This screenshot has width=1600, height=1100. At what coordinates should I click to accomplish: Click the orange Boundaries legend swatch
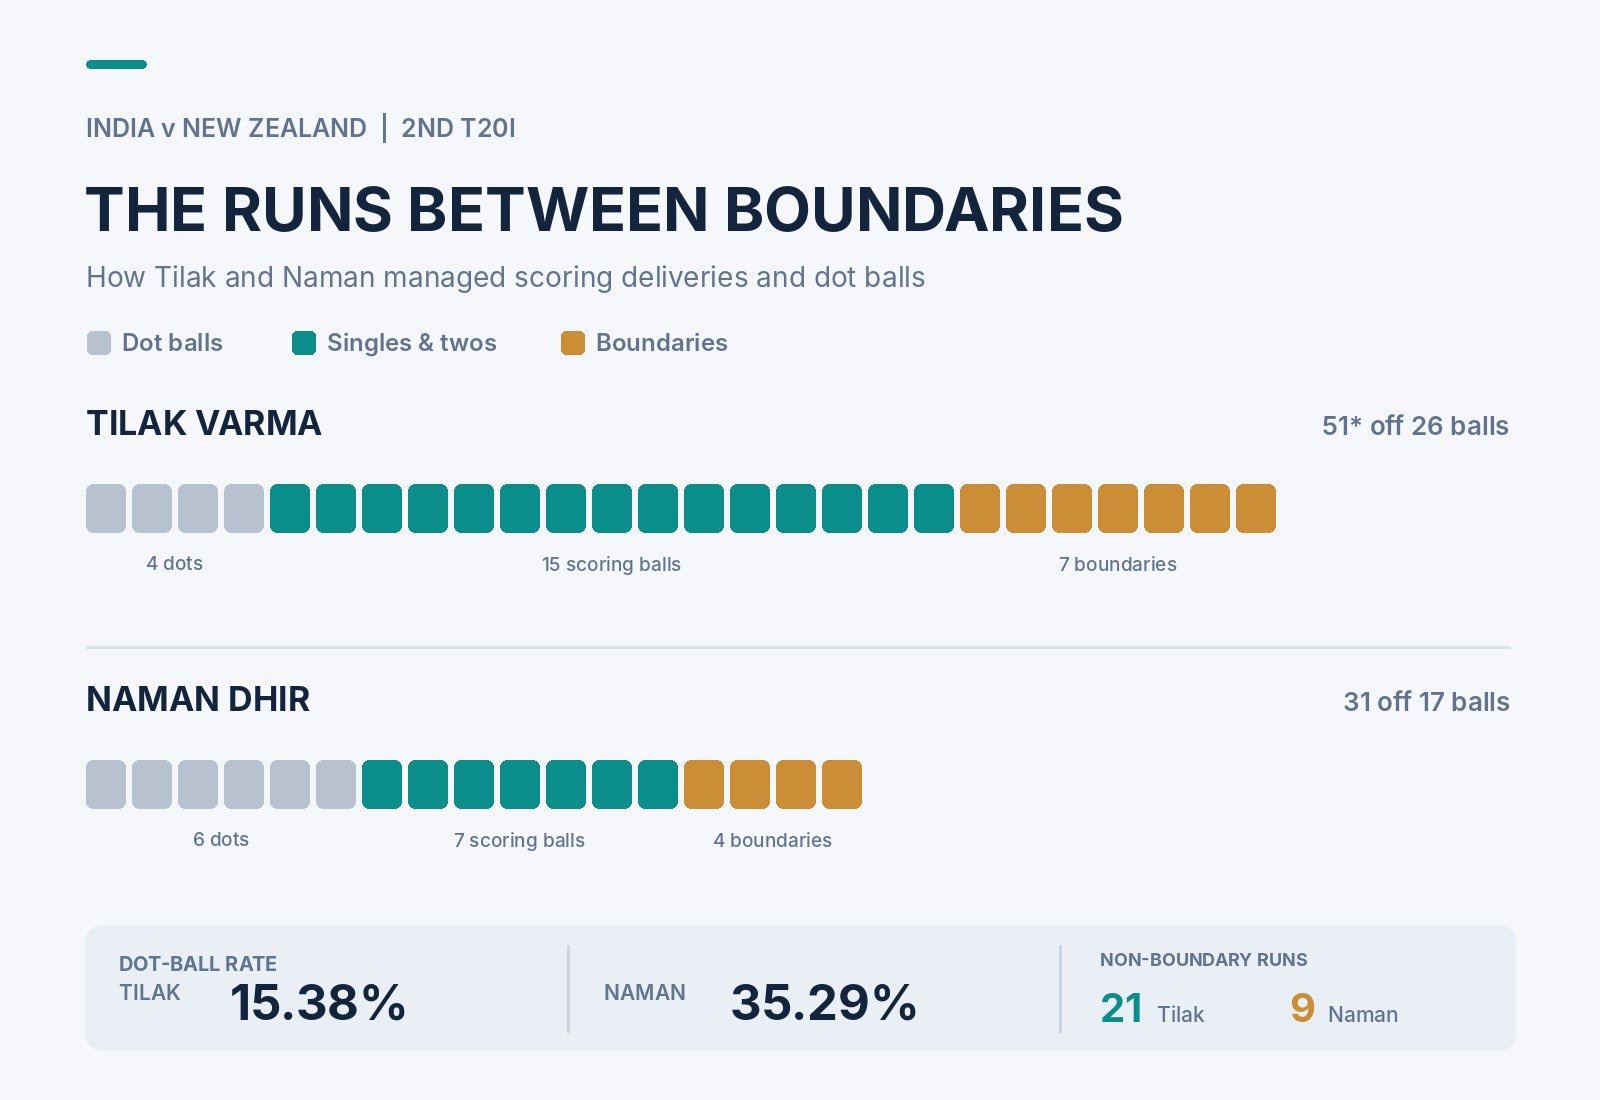point(573,343)
